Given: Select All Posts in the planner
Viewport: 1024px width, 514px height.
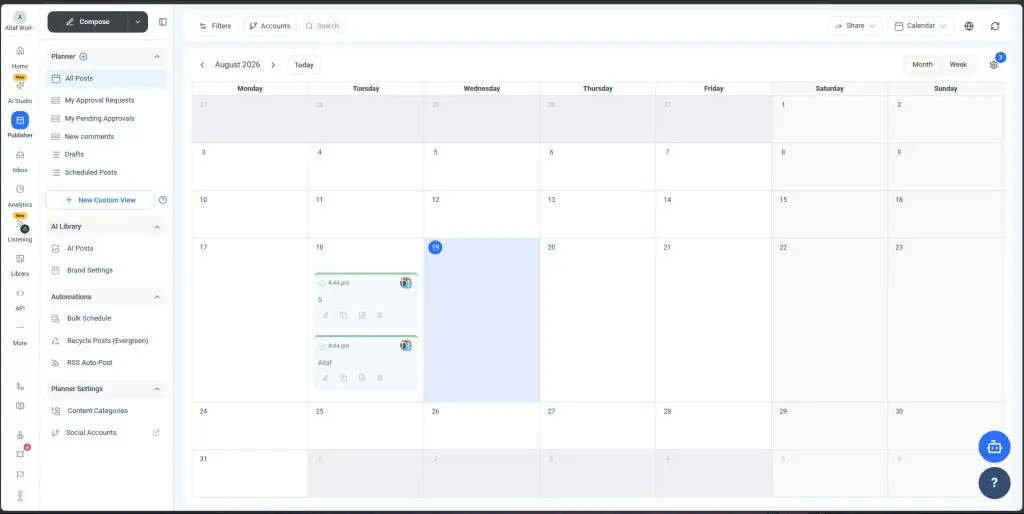Looking at the screenshot, I should pos(106,78).
